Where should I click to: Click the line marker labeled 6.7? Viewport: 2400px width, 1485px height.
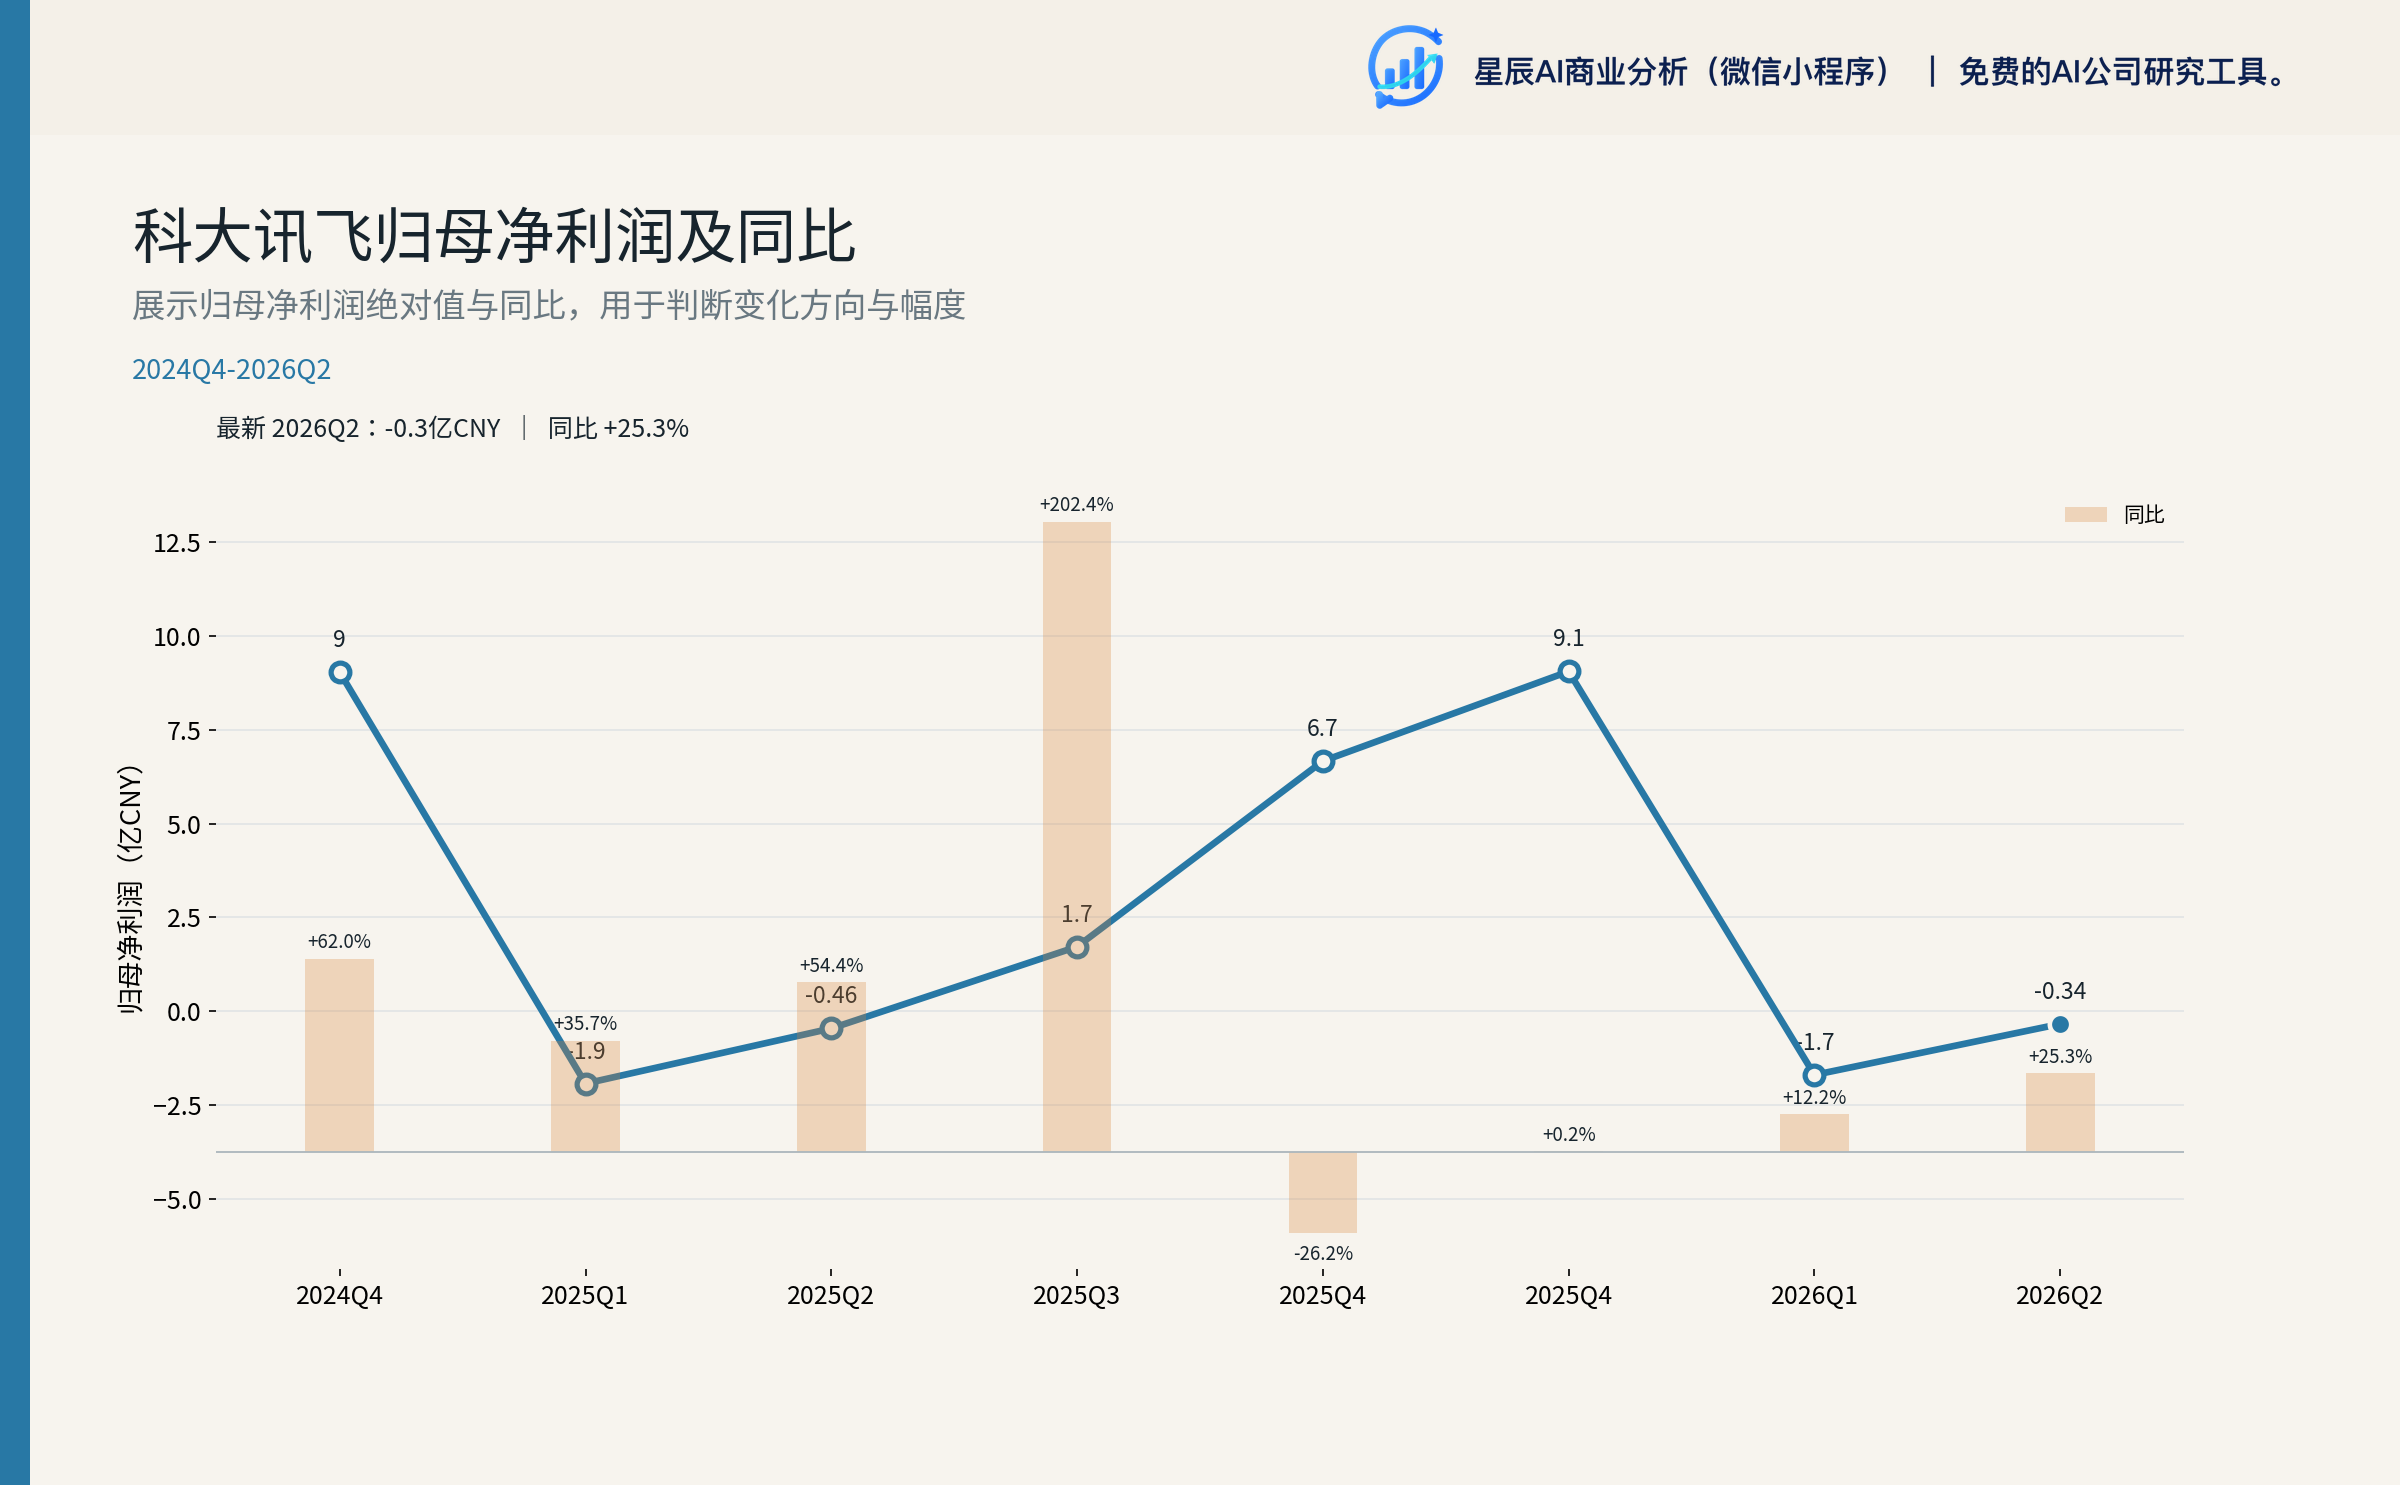(x=1323, y=762)
